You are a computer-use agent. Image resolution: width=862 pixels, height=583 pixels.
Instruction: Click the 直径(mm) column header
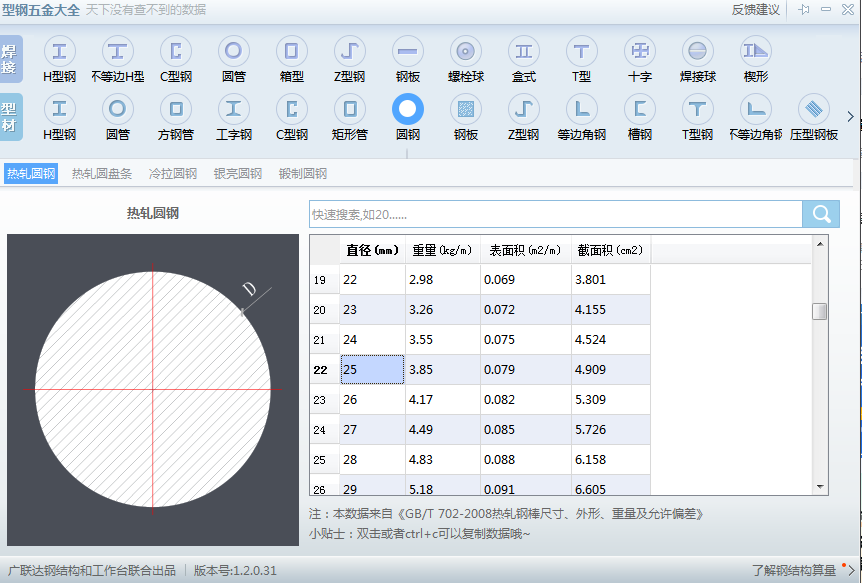click(372, 250)
